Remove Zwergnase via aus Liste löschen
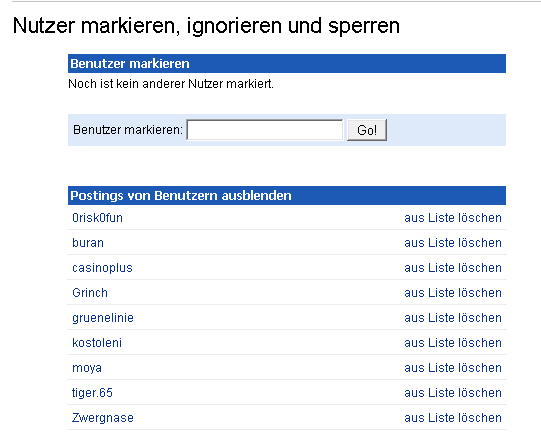Image resolution: width=541 pixels, height=433 pixels. point(453,418)
